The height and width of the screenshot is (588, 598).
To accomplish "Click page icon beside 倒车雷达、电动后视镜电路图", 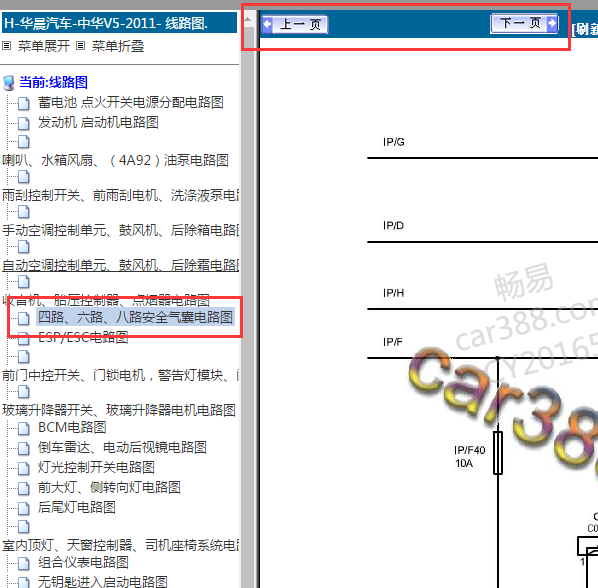I will coord(24,448).
